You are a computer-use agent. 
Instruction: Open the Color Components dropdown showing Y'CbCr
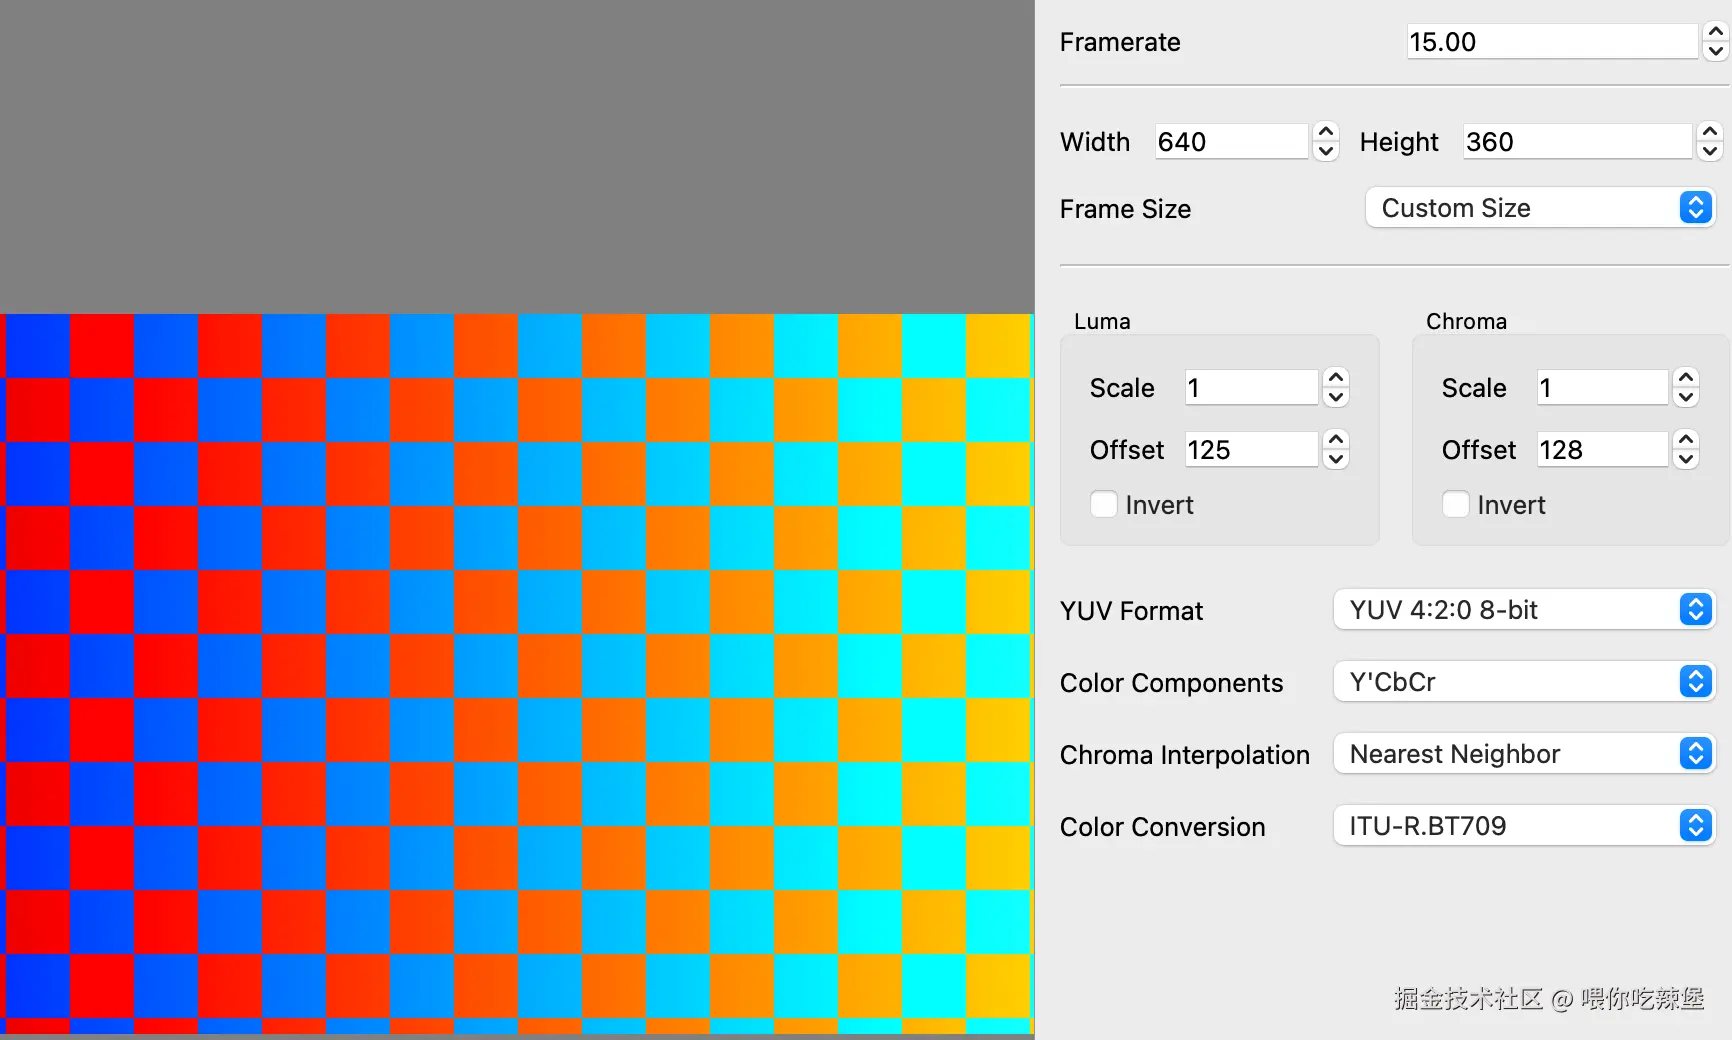(x=1524, y=682)
